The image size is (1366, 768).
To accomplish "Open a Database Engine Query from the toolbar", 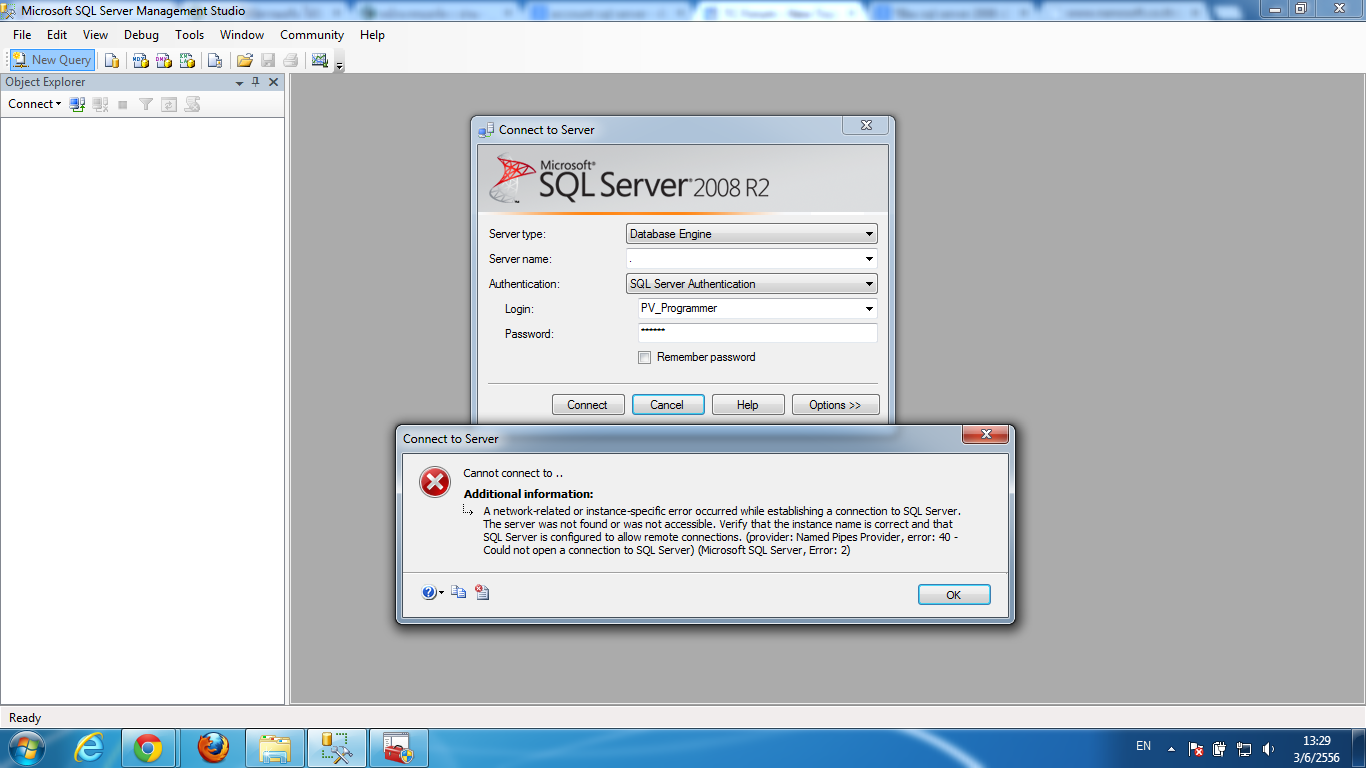I will coord(112,60).
